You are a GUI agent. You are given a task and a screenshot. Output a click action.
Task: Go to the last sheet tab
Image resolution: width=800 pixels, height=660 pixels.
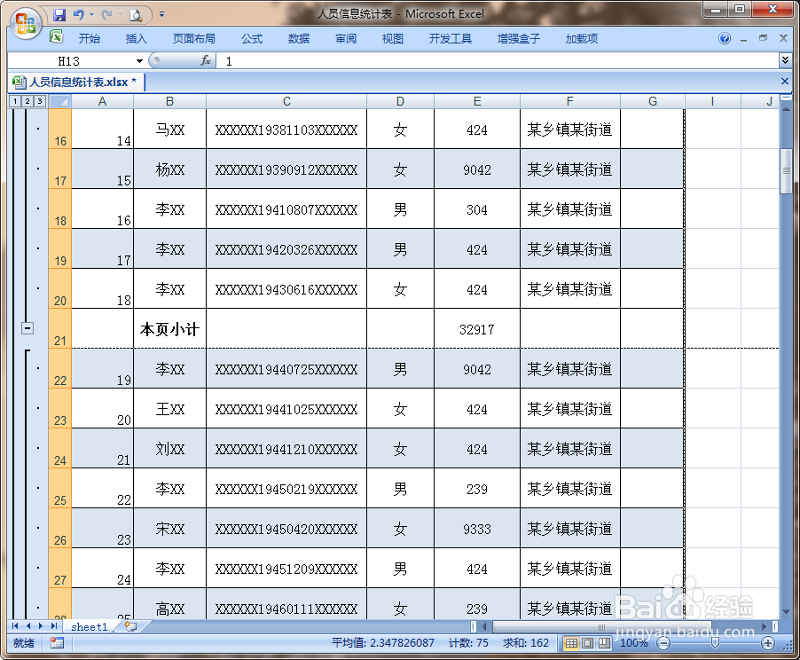point(53,626)
